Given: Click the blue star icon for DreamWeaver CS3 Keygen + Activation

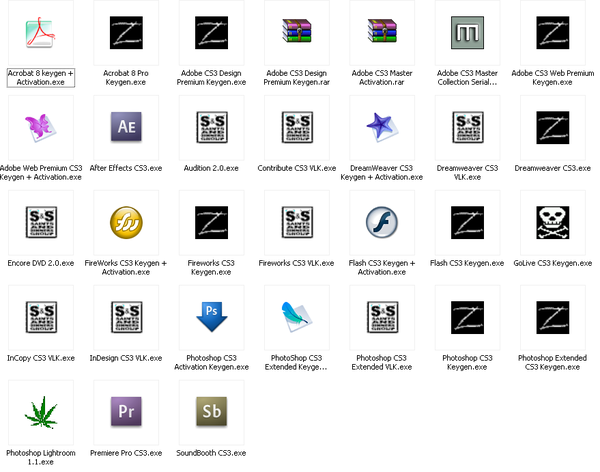Looking at the screenshot, I should (x=382, y=127).
